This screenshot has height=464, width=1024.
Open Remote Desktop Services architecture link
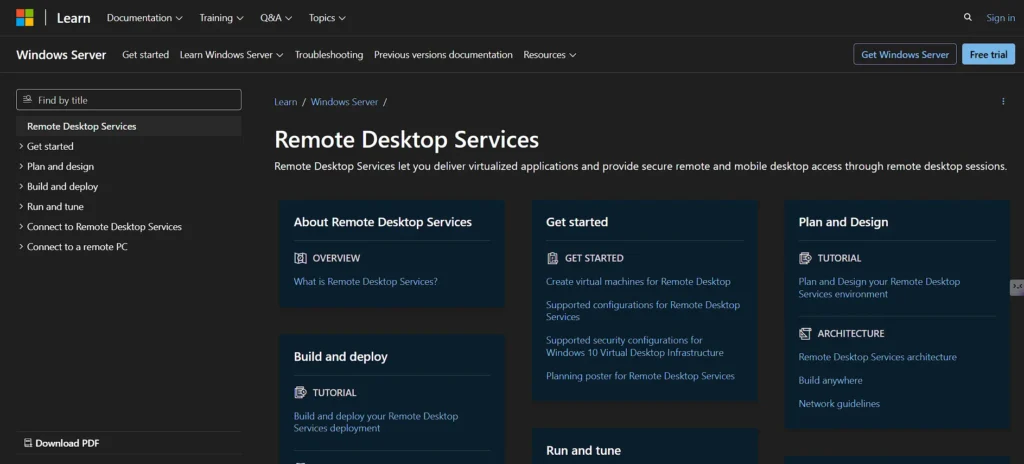(x=877, y=357)
